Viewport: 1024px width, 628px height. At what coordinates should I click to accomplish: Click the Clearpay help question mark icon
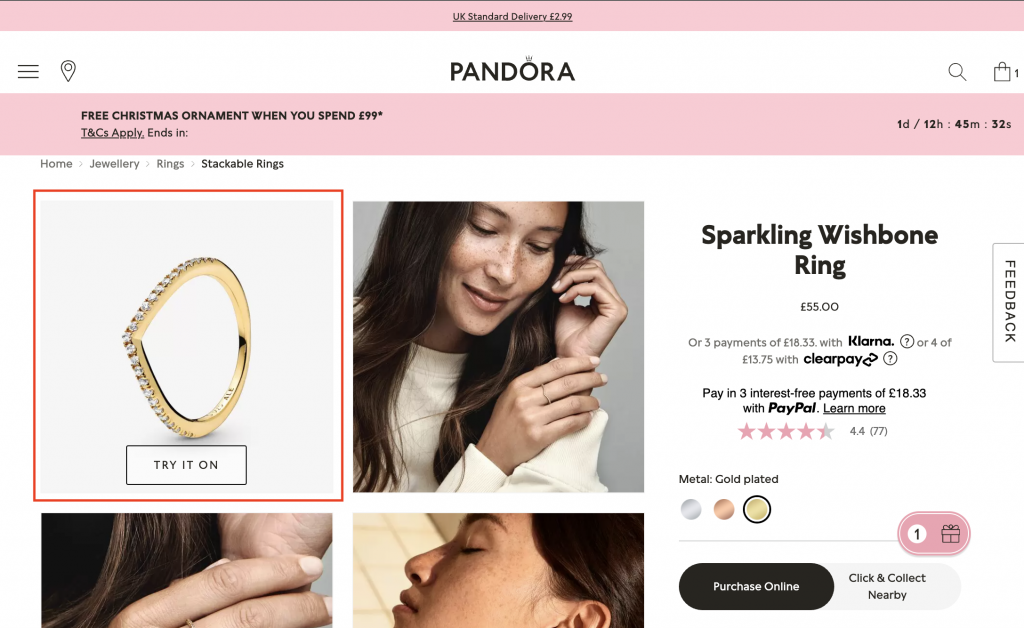[x=890, y=358]
